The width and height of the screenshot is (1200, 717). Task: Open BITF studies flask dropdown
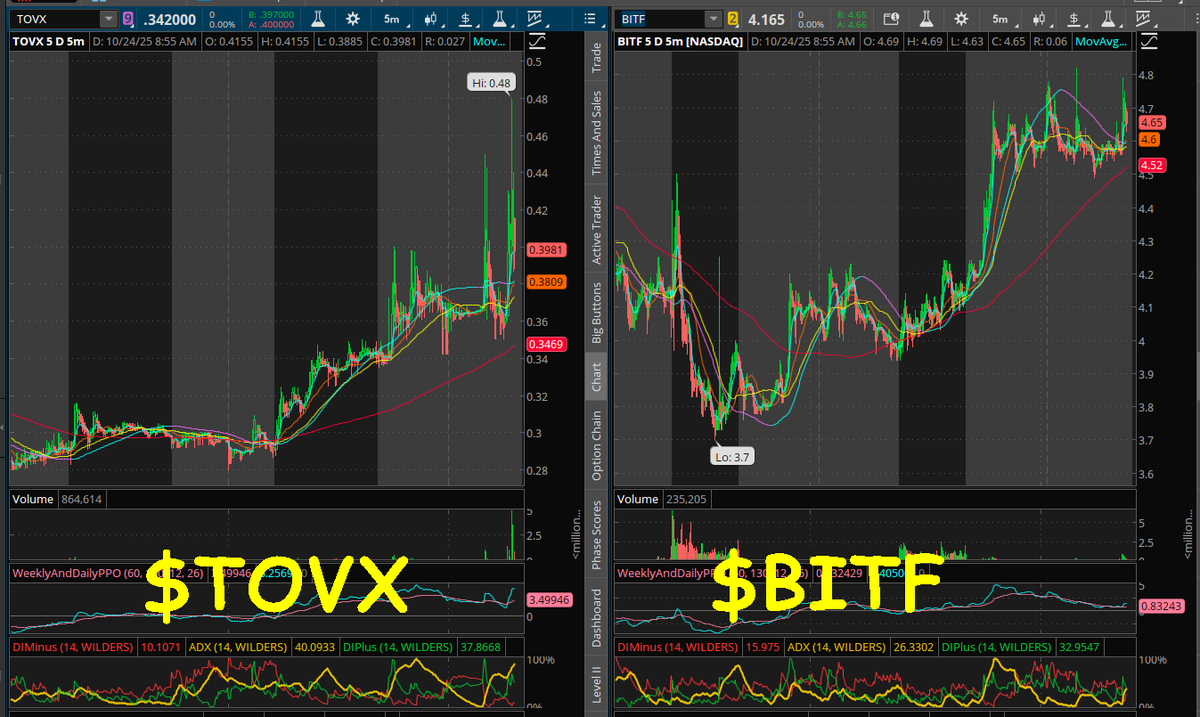(1108, 19)
